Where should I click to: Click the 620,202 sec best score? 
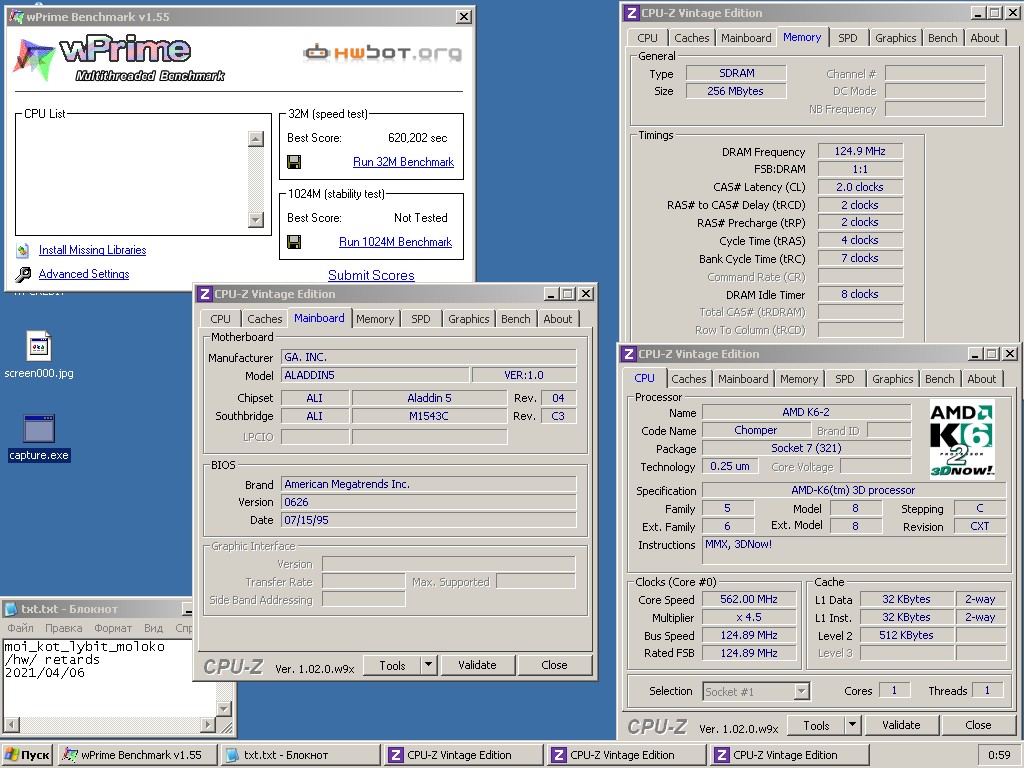(x=417, y=138)
